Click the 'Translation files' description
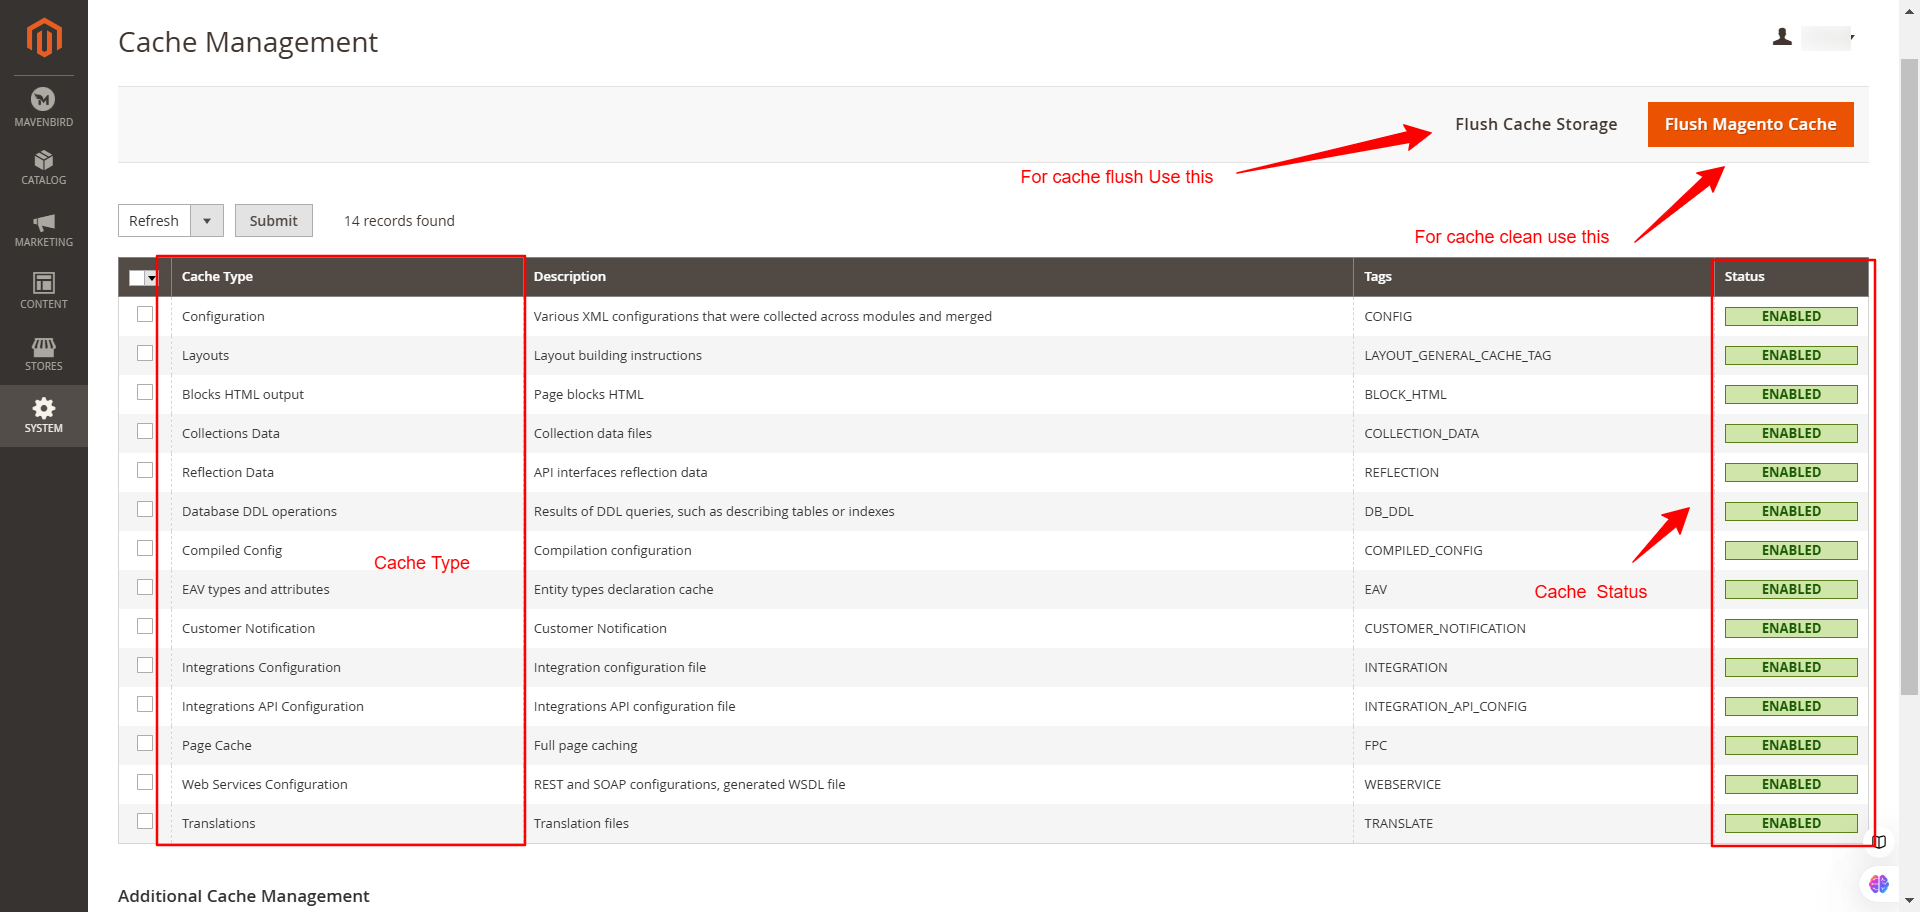The height and width of the screenshot is (912, 1920). pos(581,823)
